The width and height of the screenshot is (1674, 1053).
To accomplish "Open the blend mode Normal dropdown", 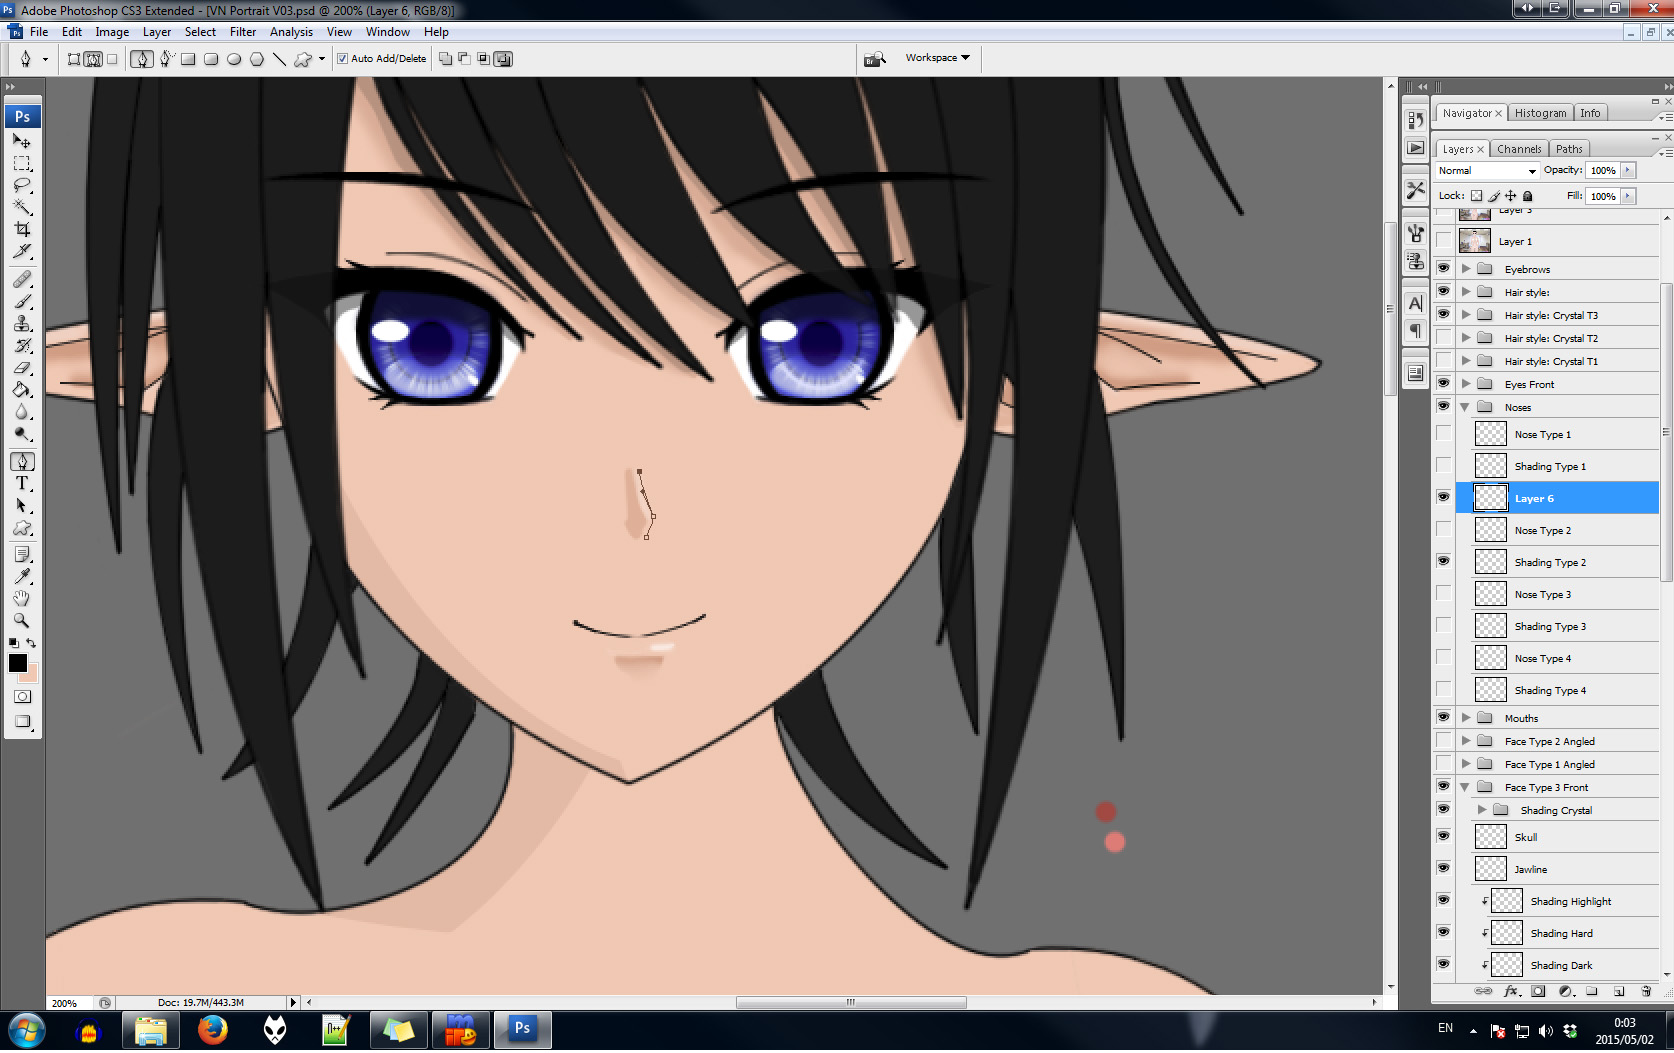I will pyautogui.click(x=1487, y=171).
